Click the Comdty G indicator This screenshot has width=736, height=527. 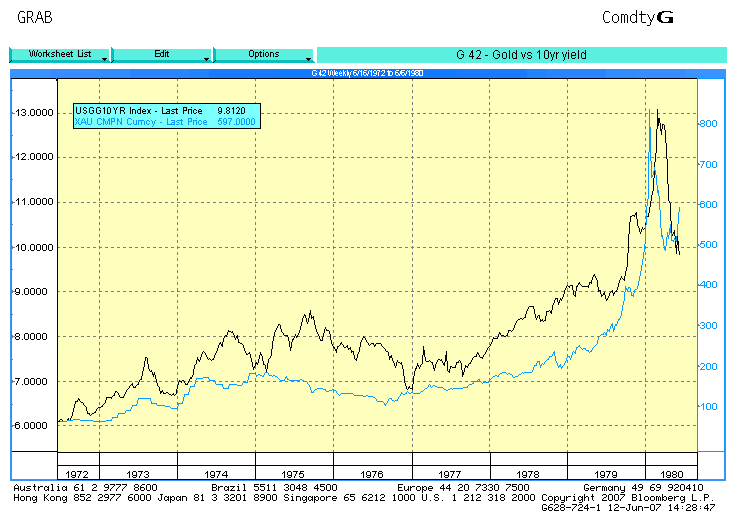(x=638, y=17)
